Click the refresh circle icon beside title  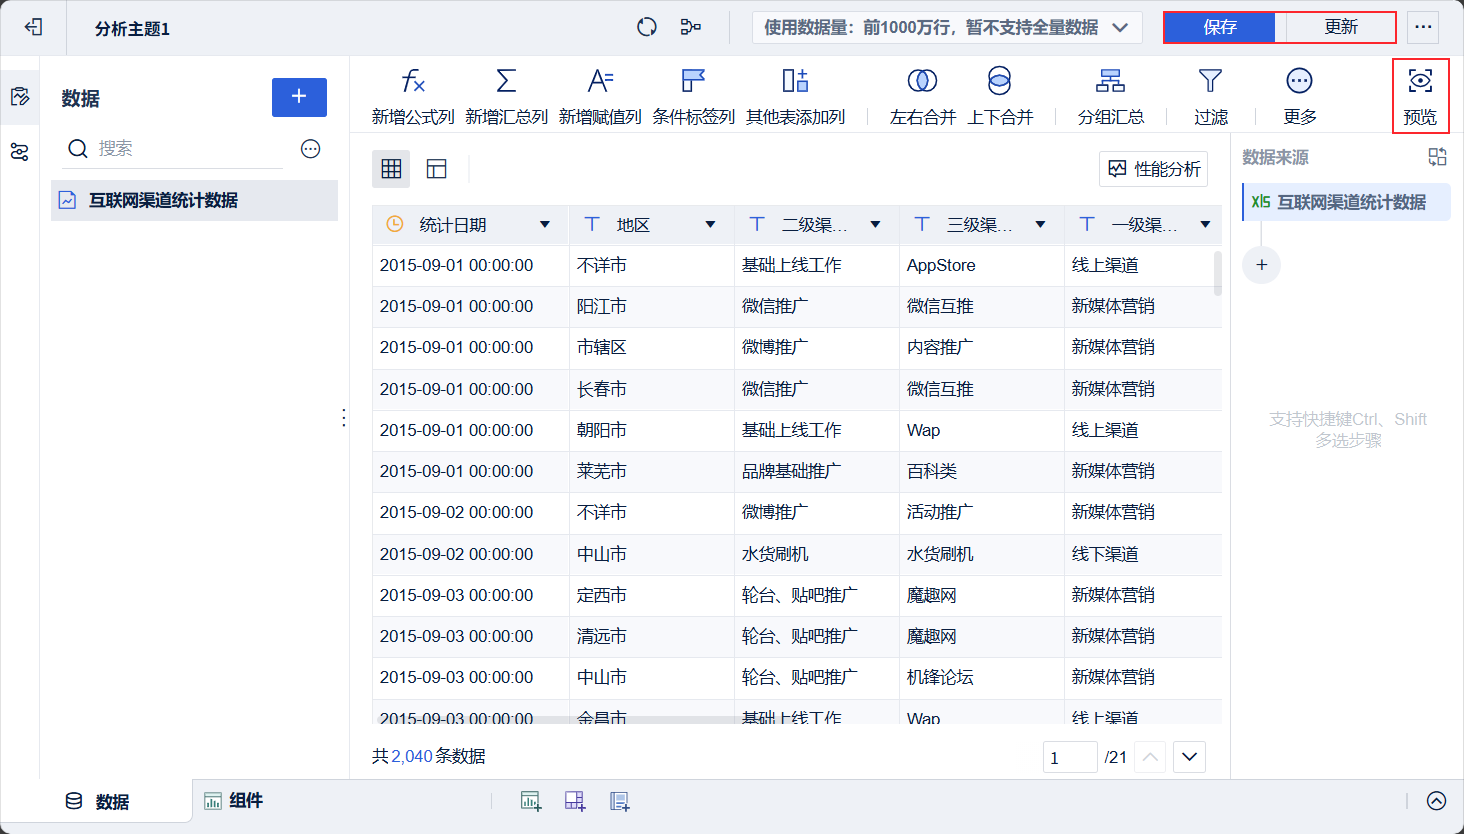pyautogui.click(x=647, y=27)
